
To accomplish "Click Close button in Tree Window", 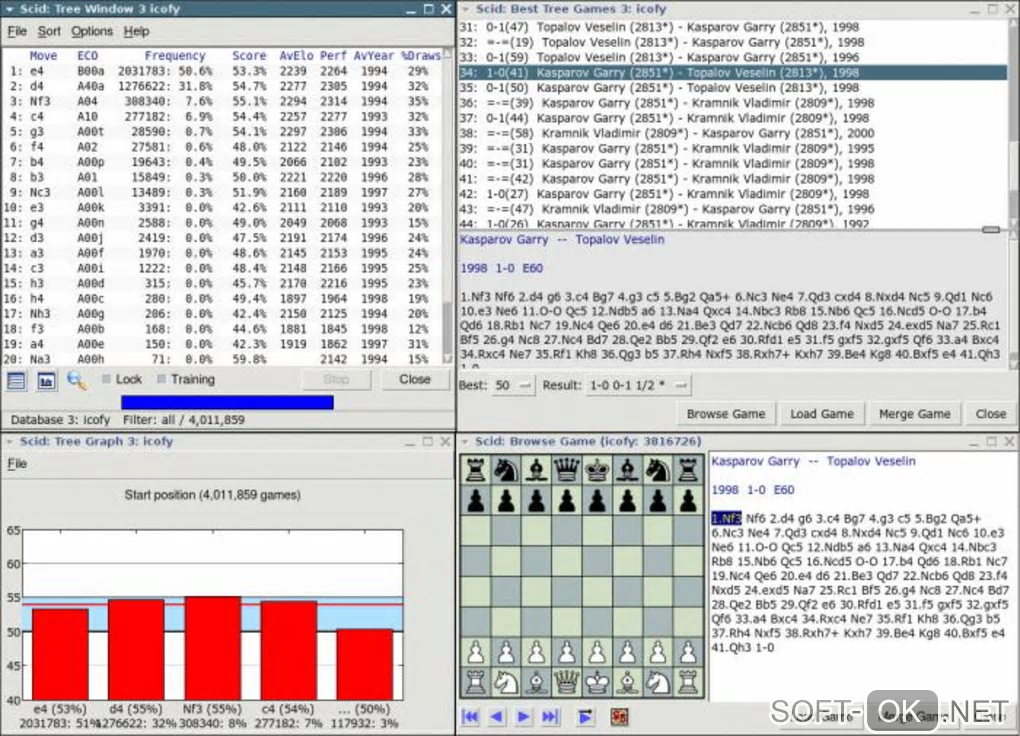I will click(415, 379).
